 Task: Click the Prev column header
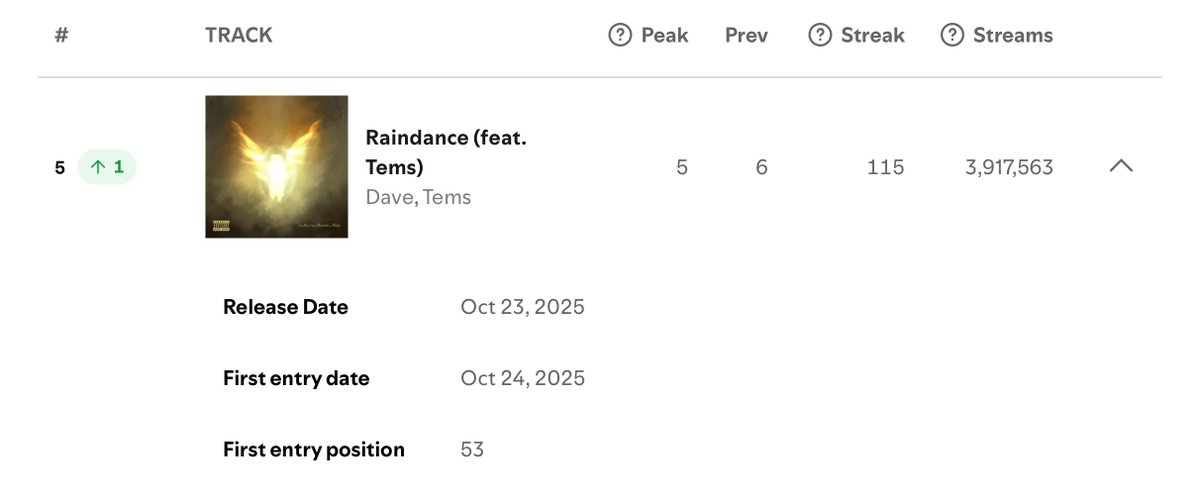point(746,35)
